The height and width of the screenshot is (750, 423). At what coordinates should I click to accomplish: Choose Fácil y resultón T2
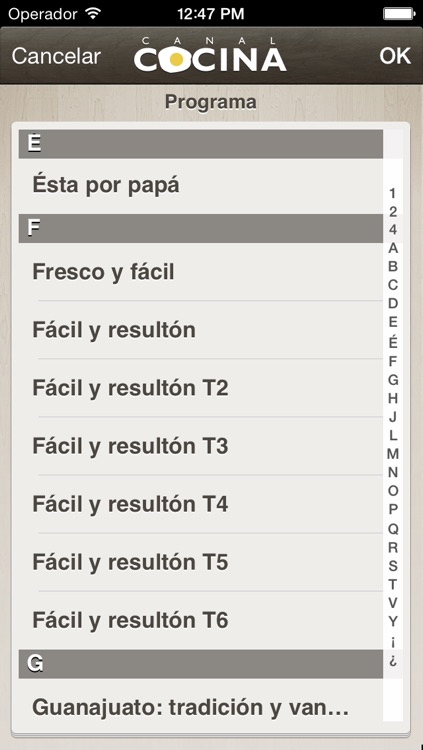point(200,388)
